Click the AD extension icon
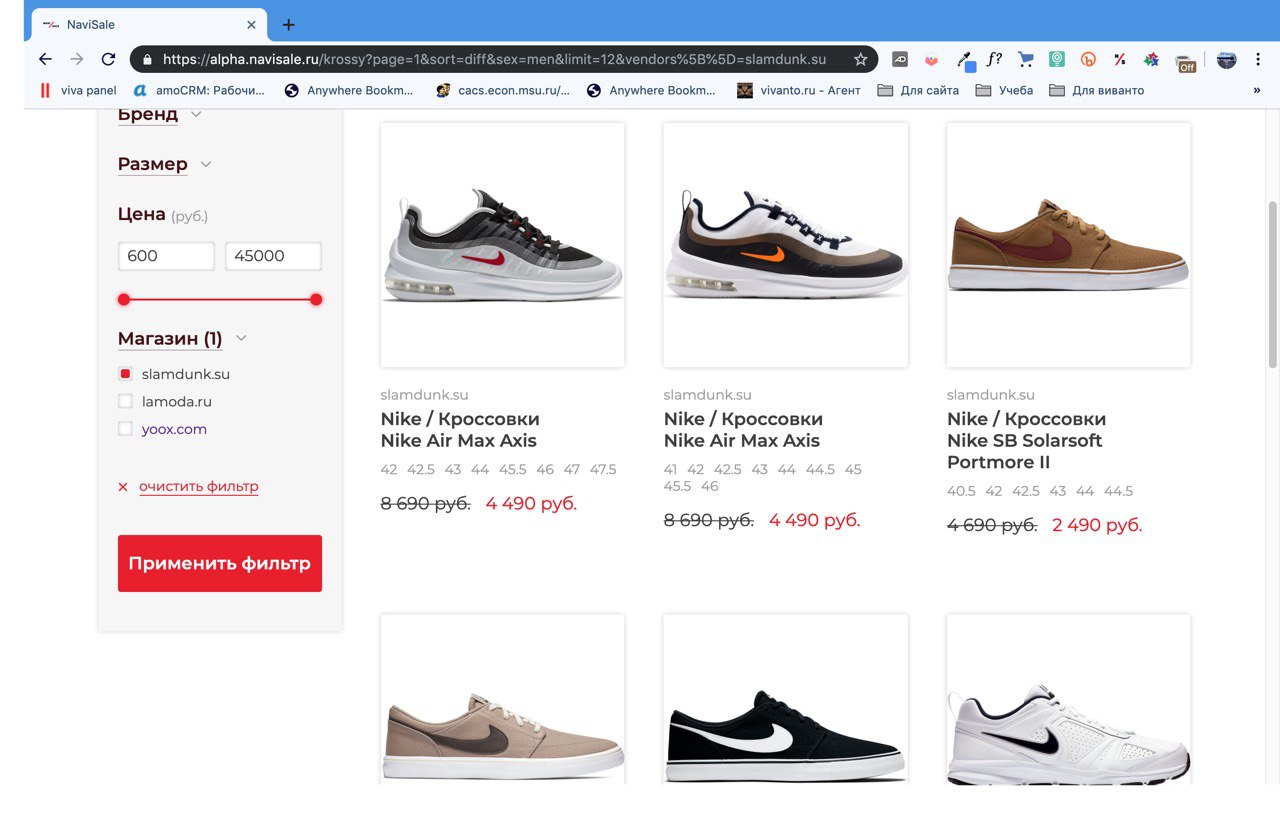Screen dimensions: 1280x813 [900, 59]
